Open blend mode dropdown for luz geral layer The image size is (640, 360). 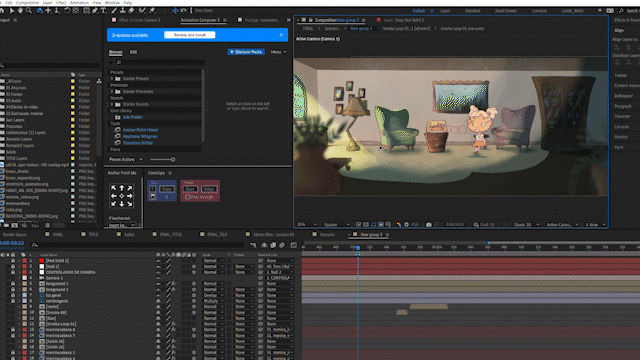213,295
